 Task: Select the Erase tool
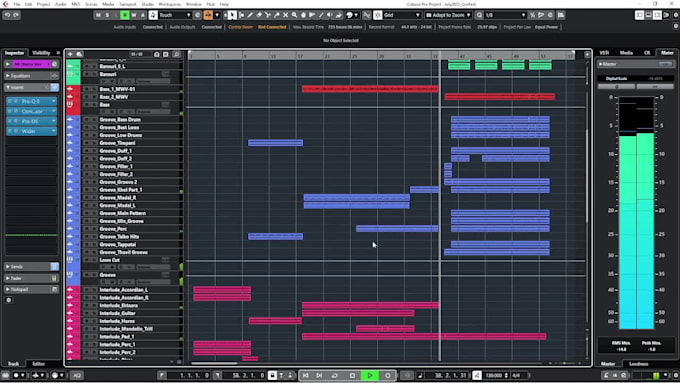point(259,15)
